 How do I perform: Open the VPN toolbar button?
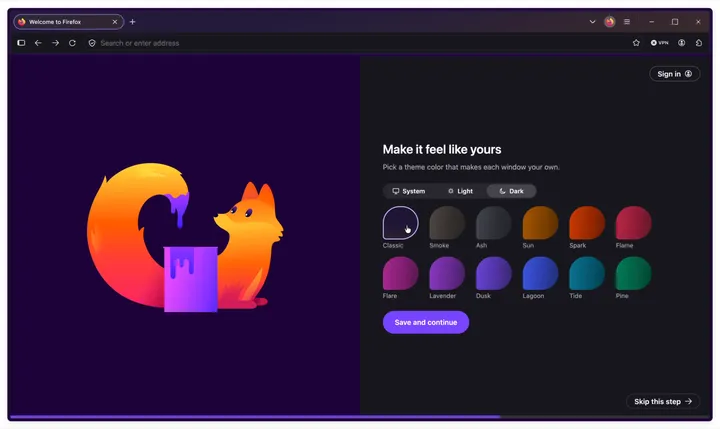coord(659,43)
